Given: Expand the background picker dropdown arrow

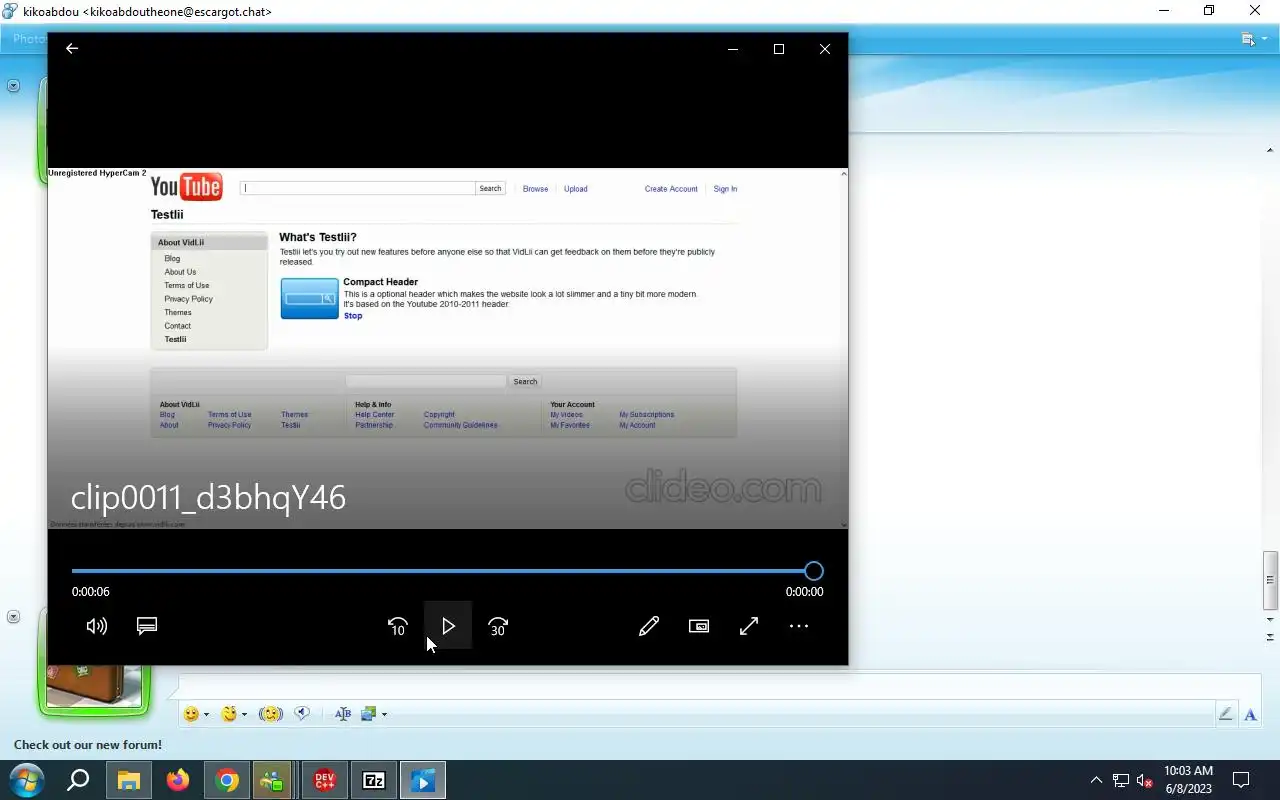Looking at the screenshot, I should point(384,715).
